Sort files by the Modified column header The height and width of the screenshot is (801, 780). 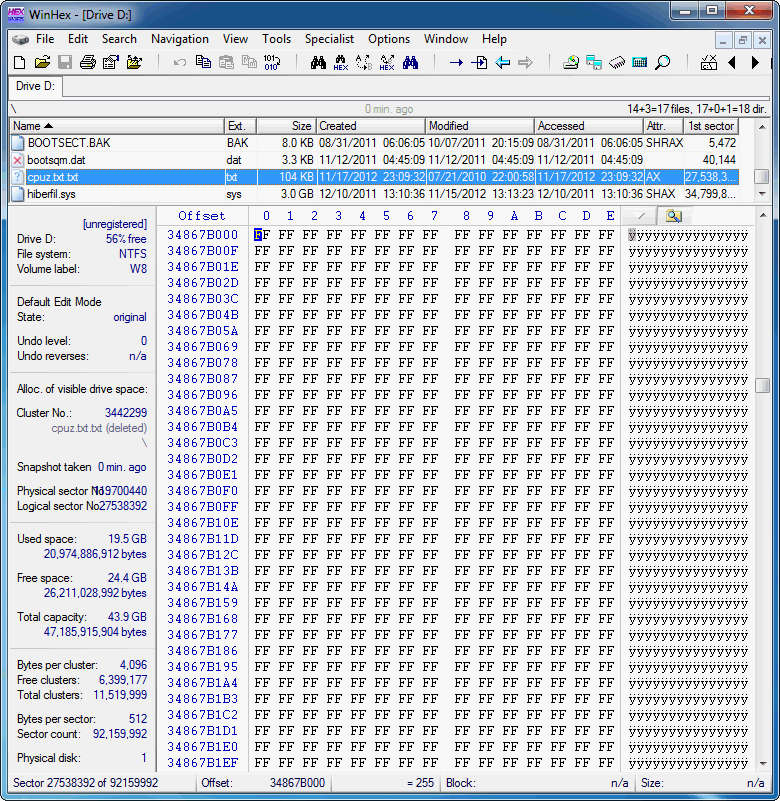tap(479, 126)
